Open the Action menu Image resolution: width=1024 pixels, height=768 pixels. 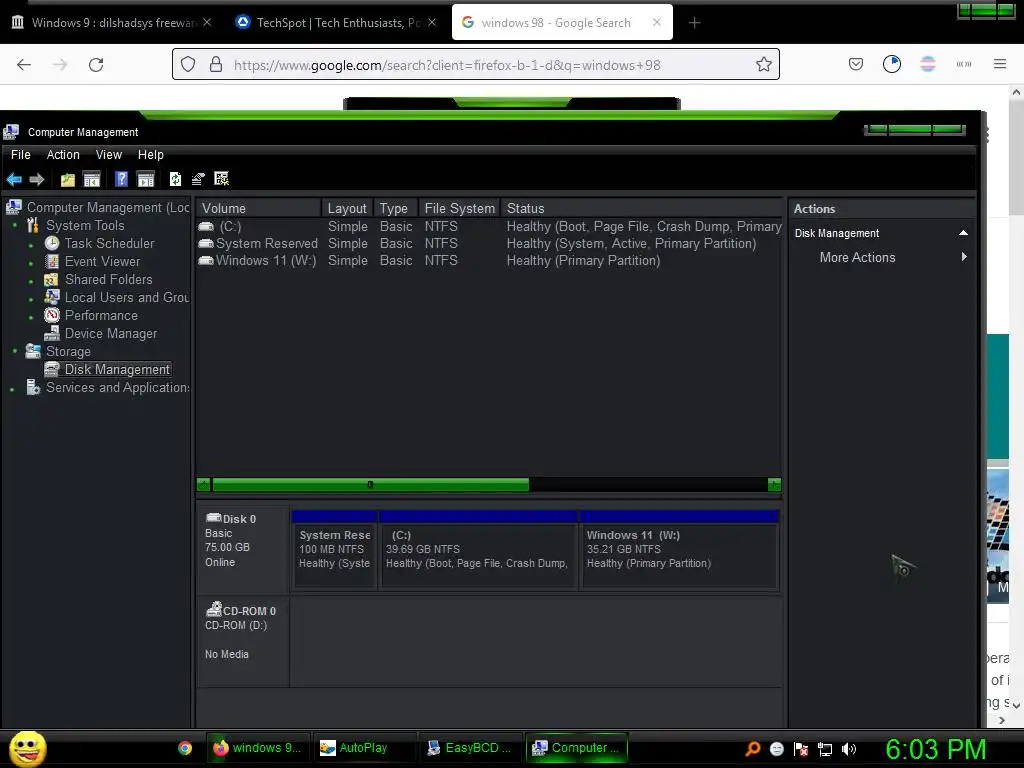(x=63, y=155)
